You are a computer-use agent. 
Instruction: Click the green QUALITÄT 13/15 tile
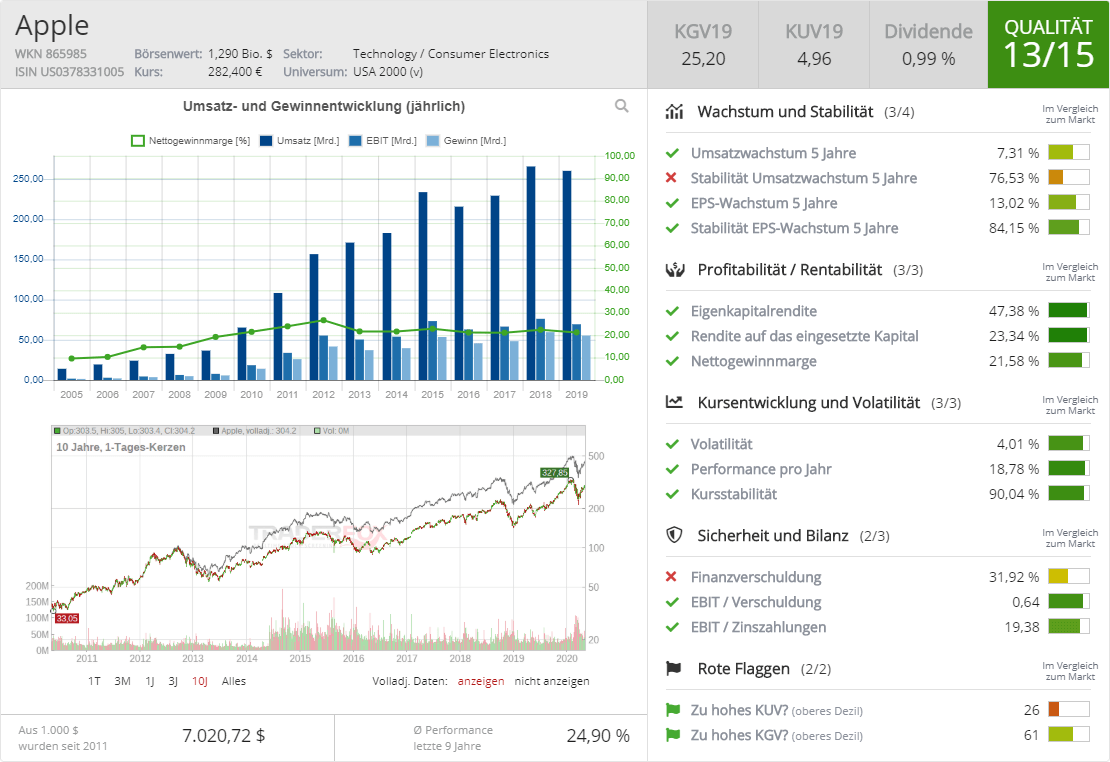(x=1048, y=45)
